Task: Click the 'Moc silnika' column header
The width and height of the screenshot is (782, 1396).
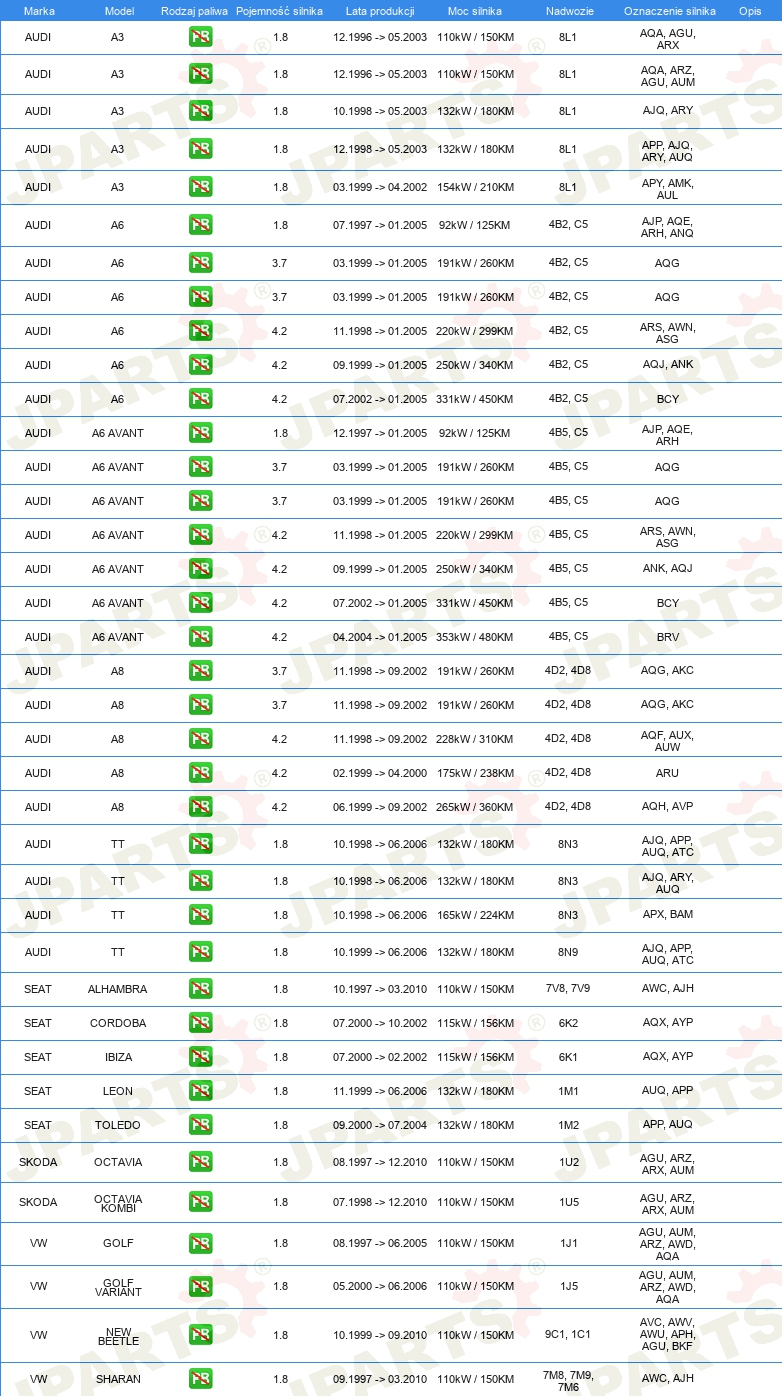Action: pos(475,11)
